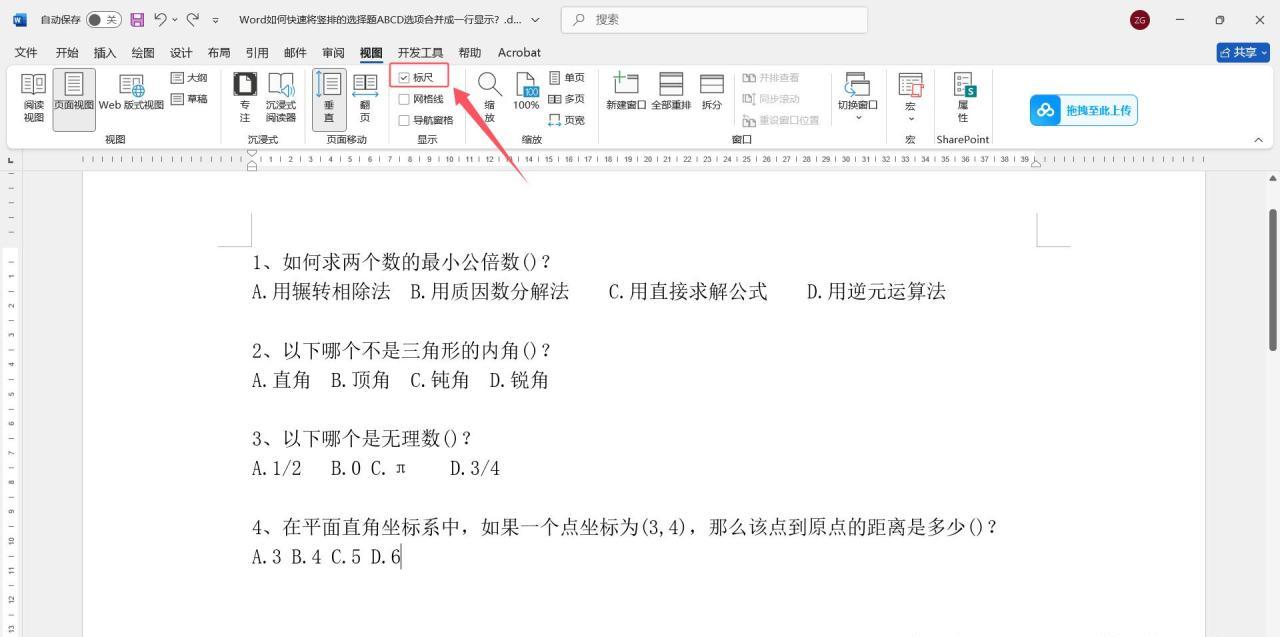Open the 缩放 zoom dialog
Viewport: 1280px width, 637px height.
[489, 99]
